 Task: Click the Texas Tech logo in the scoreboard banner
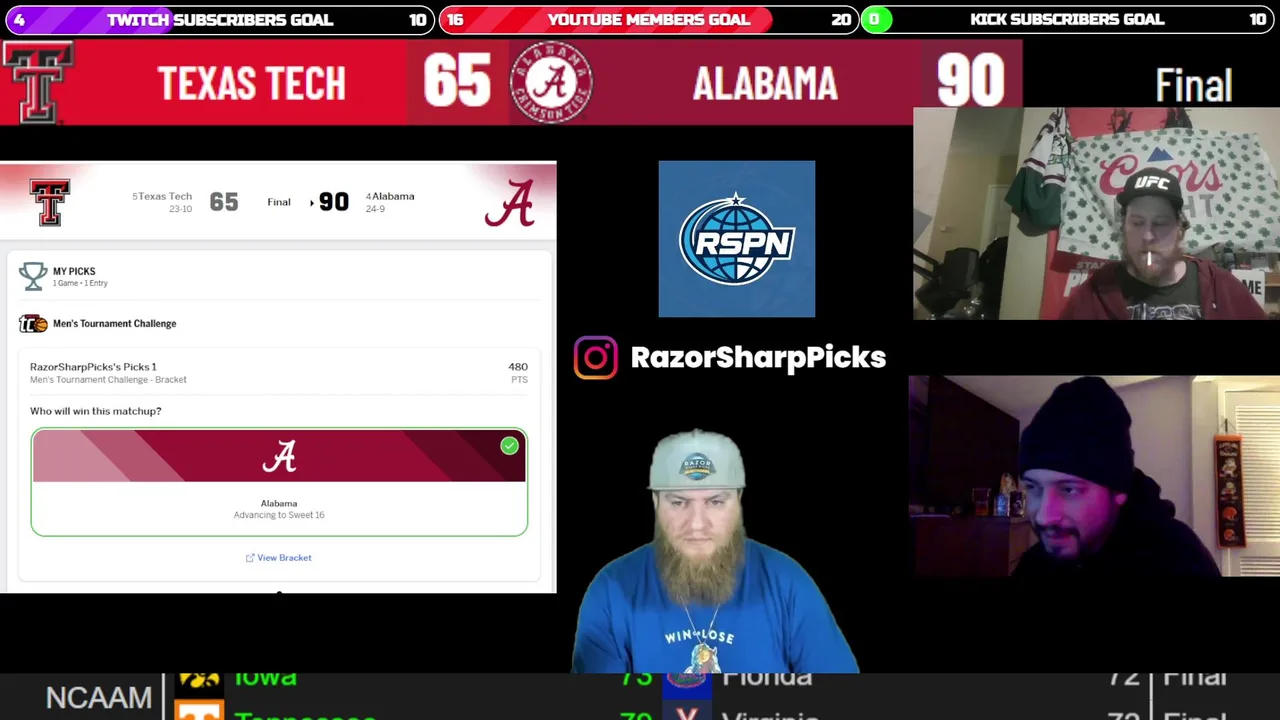[38, 83]
